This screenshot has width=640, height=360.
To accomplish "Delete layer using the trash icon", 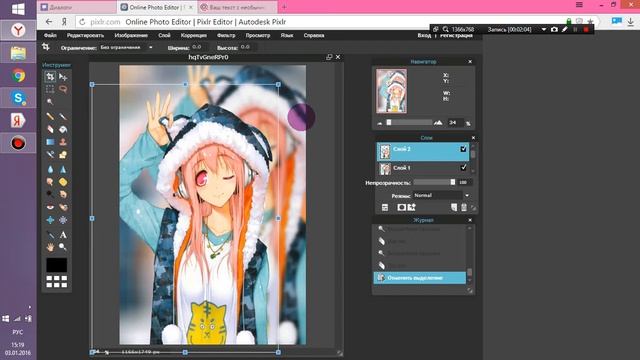I will click(x=464, y=208).
